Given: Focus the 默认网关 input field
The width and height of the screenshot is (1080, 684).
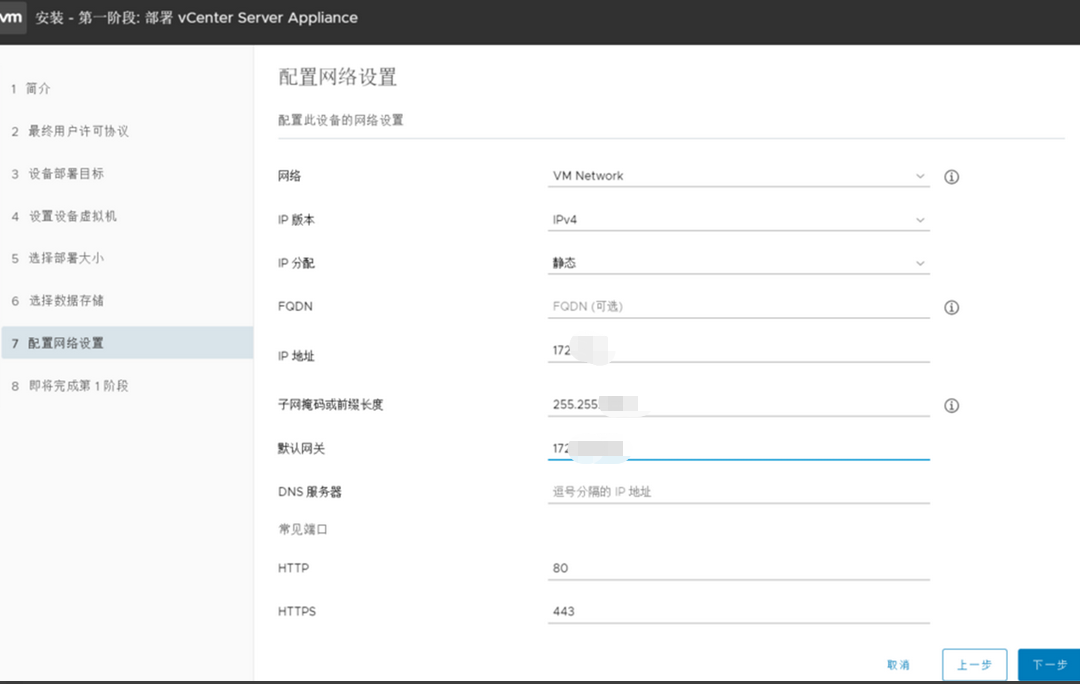Looking at the screenshot, I should pyautogui.click(x=738, y=448).
